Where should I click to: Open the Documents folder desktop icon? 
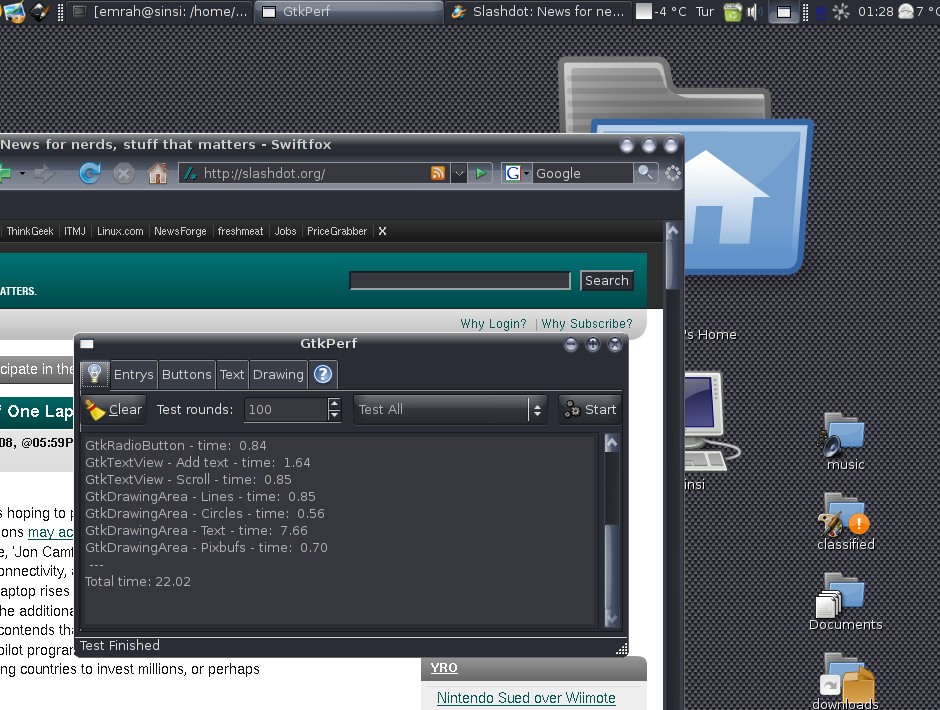pos(845,601)
